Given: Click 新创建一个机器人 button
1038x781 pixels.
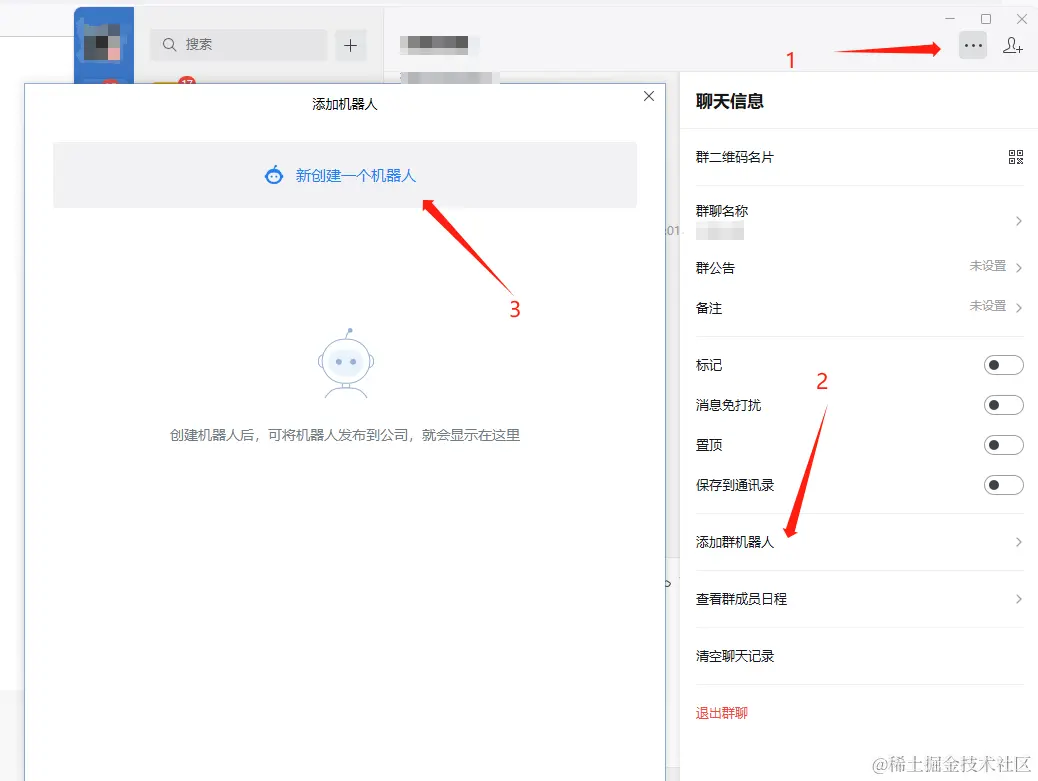Looking at the screenshot, I should coord(345,175).
